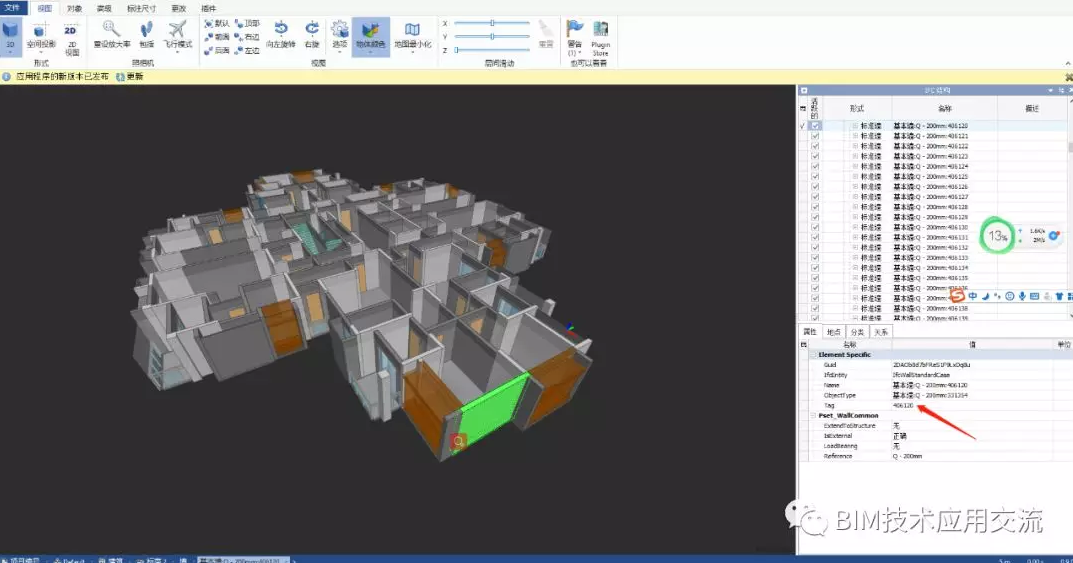
Task: Click the emoji face icon in IME toolbar
Action: click(1009, 296)
